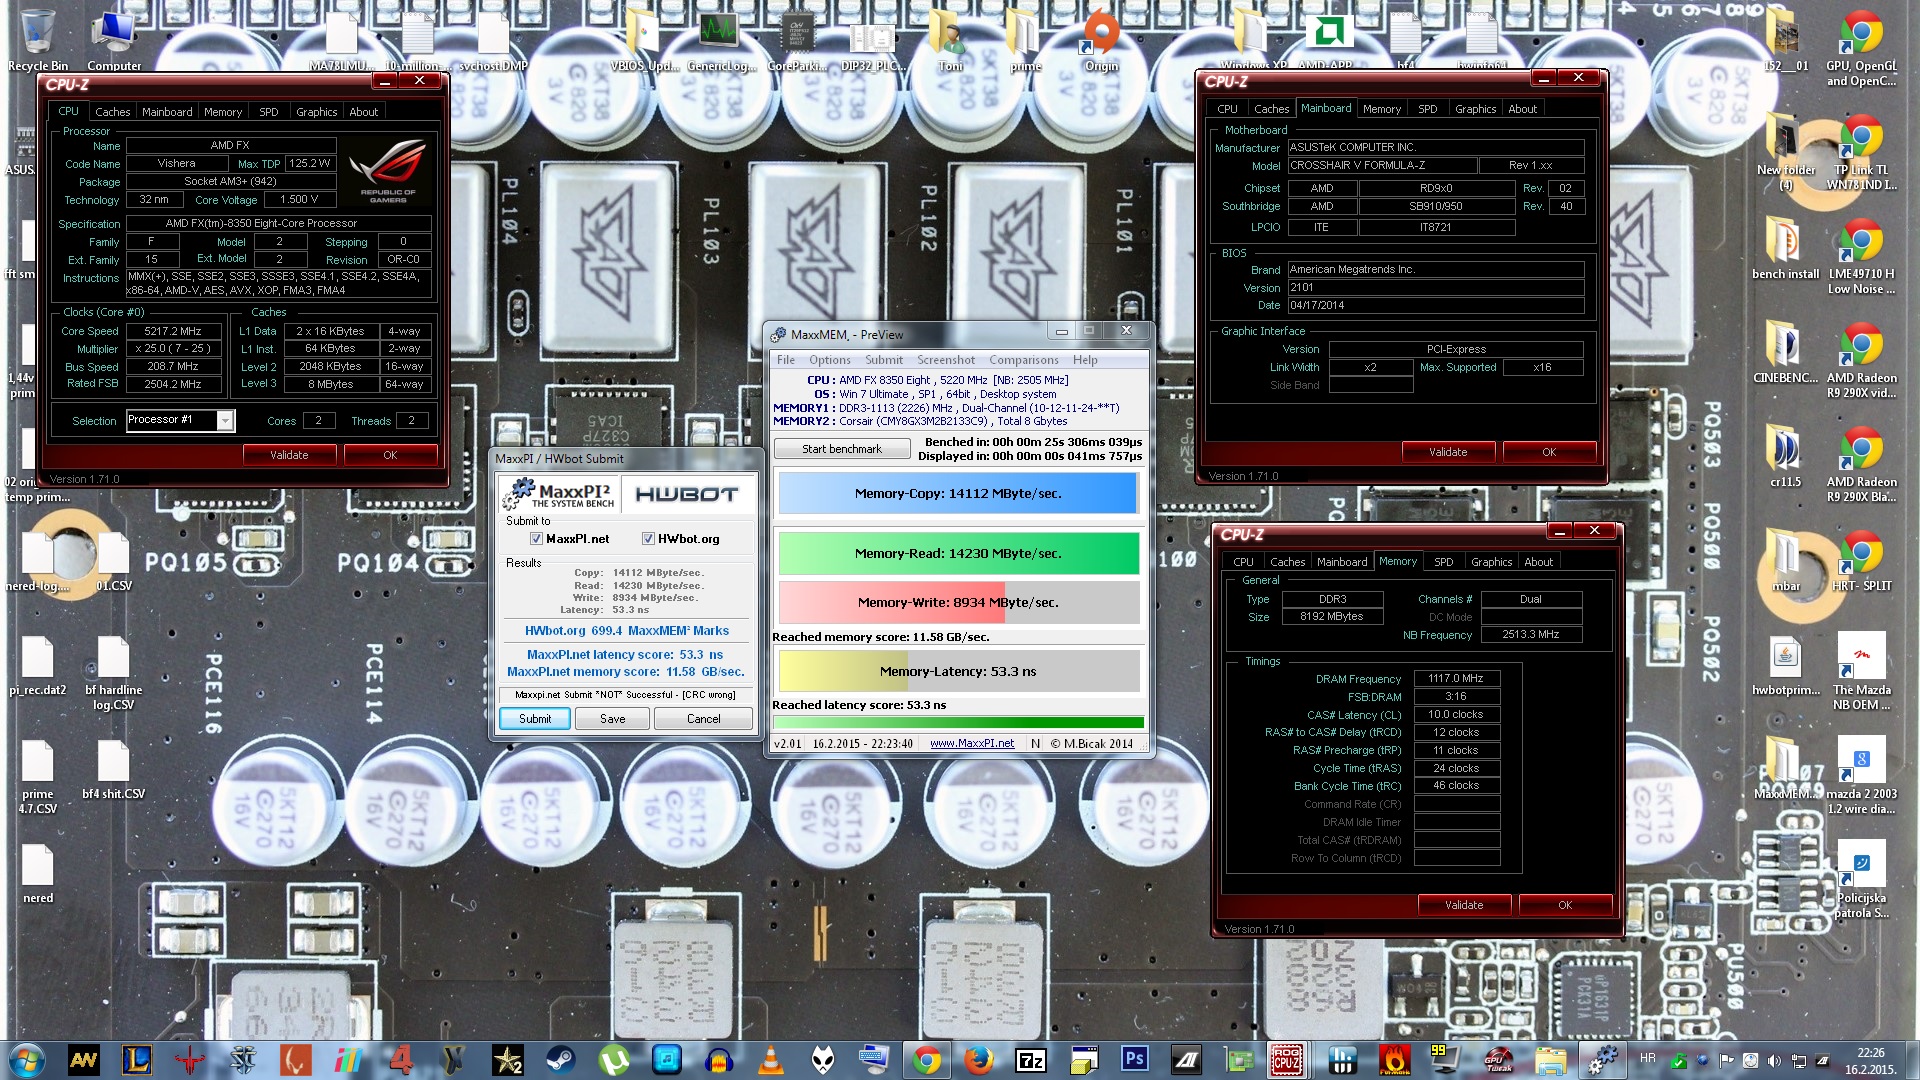Select SPD tab in bottom-right CPU-Z window
Image resolution: width=1920 pixels, height=1080 pixels.
[x=1444, y=562]
